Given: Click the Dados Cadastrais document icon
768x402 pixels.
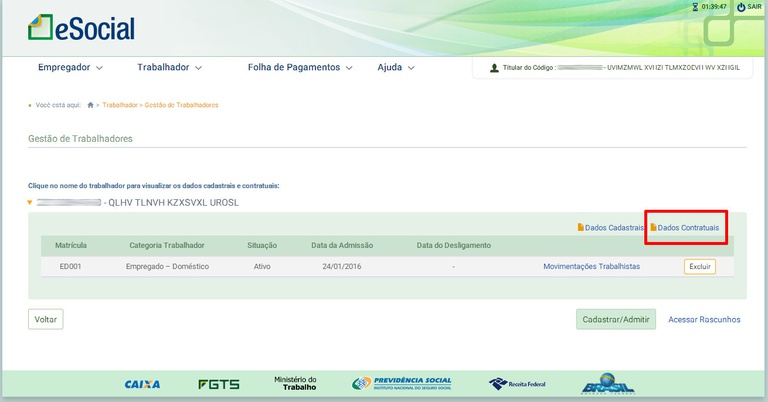Looking at the screenshot, I should tap(580, 227).
